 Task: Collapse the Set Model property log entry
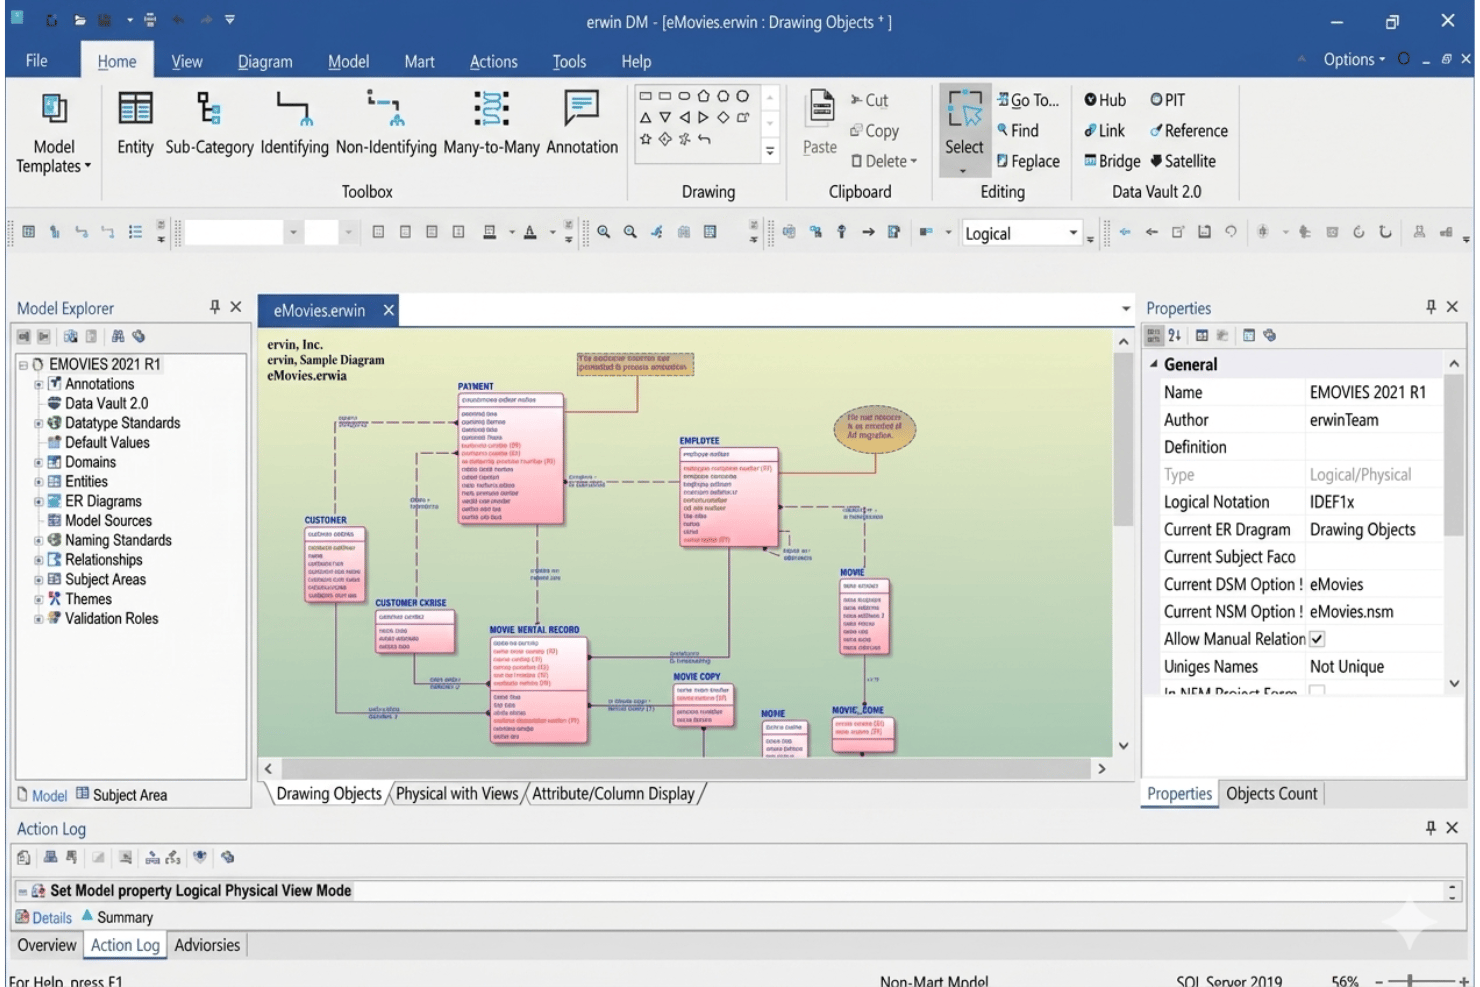point(22,891)
